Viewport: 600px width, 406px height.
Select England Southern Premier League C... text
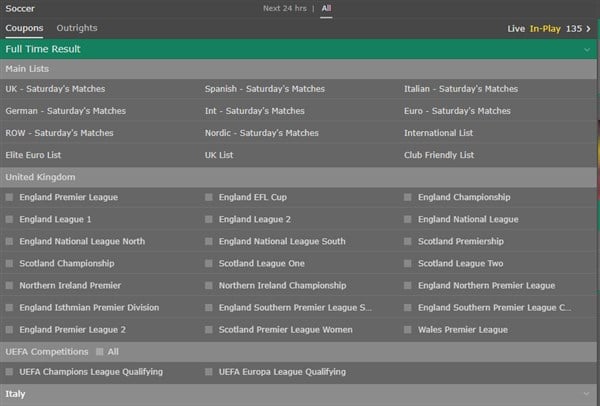pos(494,308)
